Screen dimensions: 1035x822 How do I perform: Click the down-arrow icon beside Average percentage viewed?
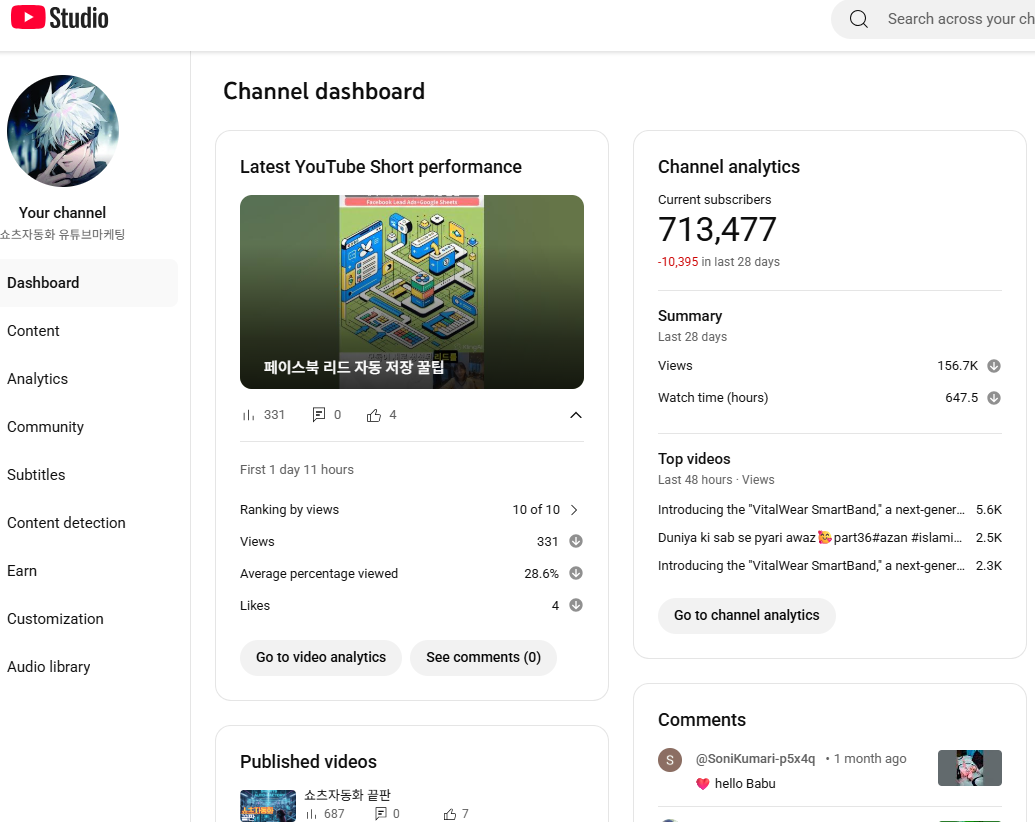(576, 574)
